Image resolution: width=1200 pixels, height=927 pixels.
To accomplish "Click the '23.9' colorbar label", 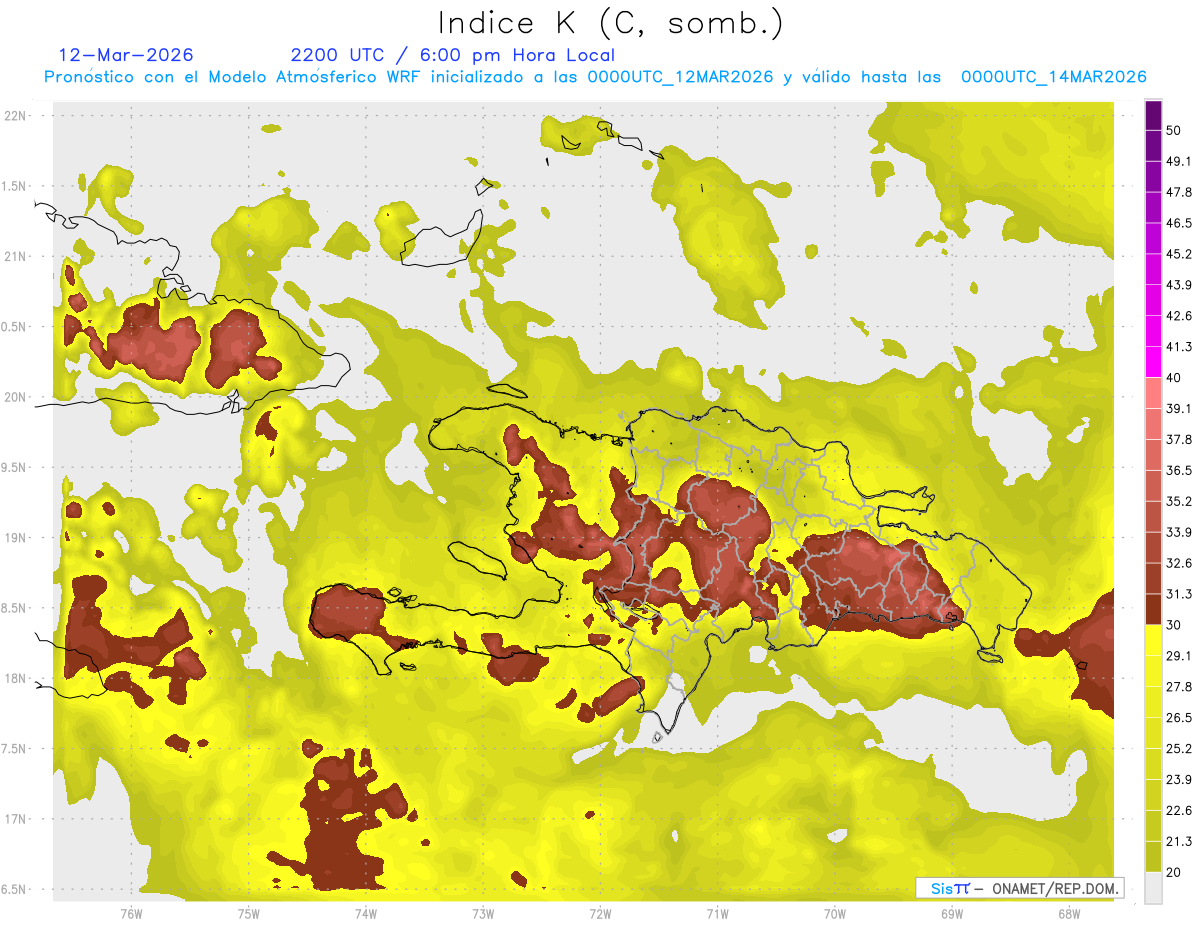I will 1179,779.
